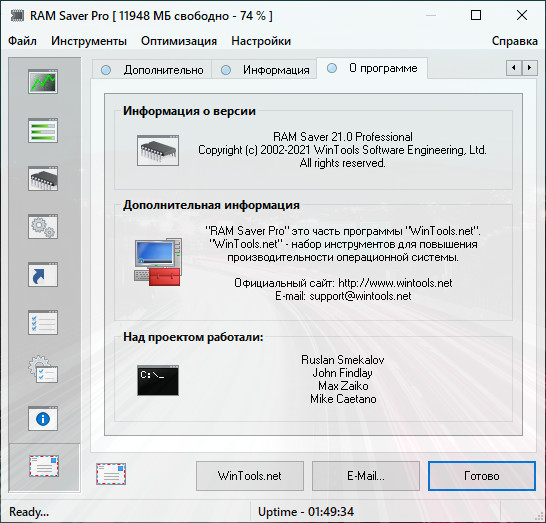Open the Инструменты menu
Screen dimensions: 546x523
[89, 41]
